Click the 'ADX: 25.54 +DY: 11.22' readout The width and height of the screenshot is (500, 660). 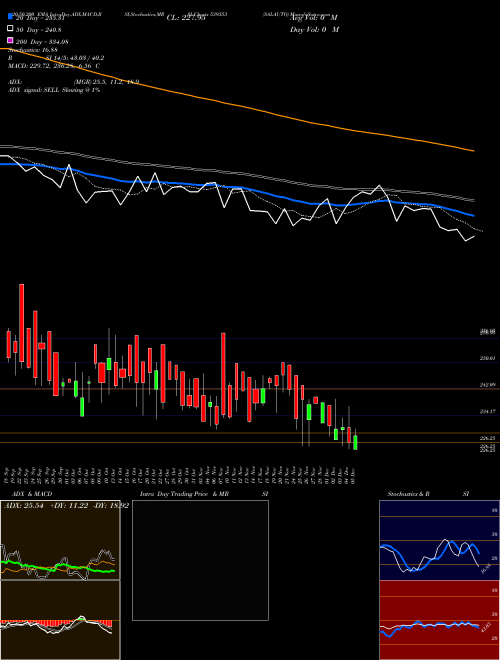66,505
